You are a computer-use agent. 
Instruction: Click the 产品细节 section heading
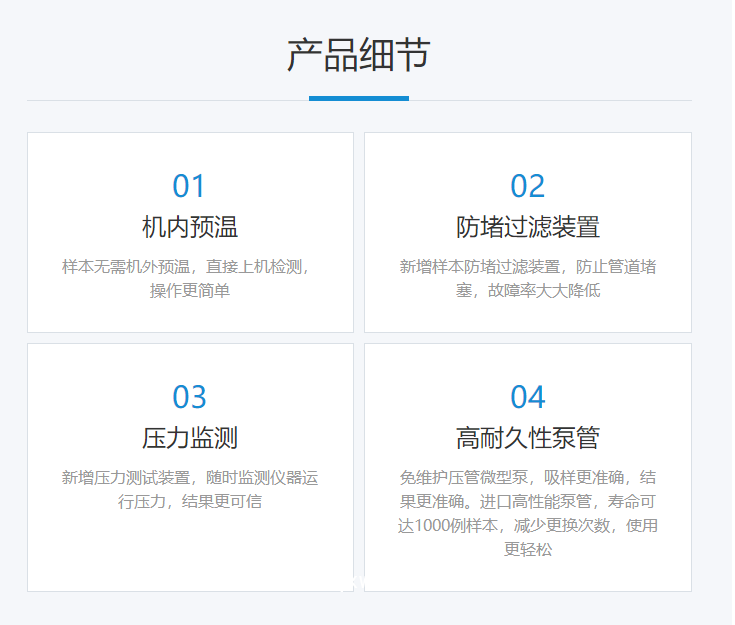(x=358, y=55)
